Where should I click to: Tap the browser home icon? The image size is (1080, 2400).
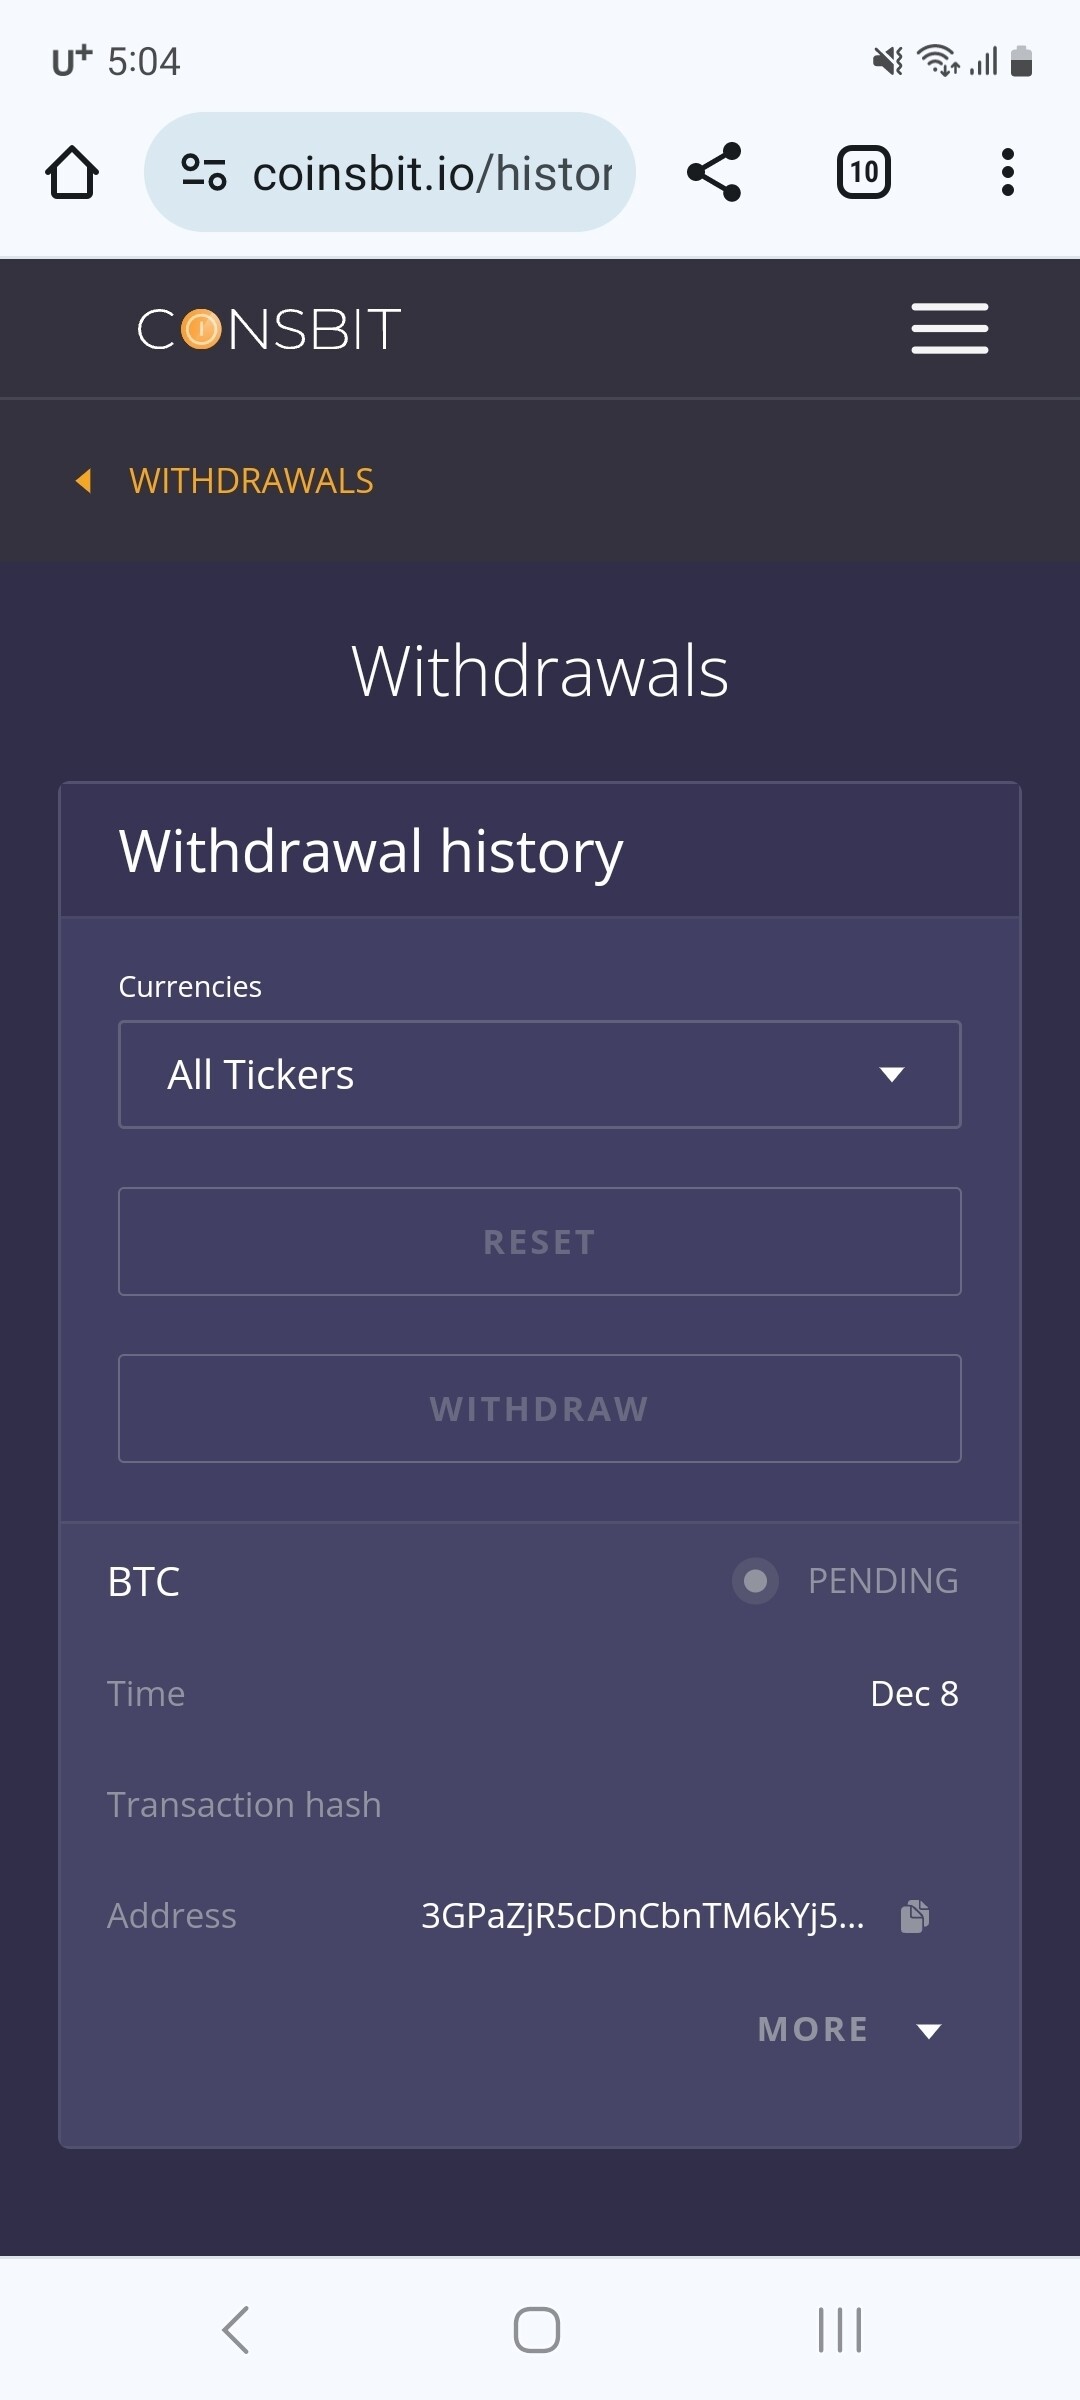72,172
